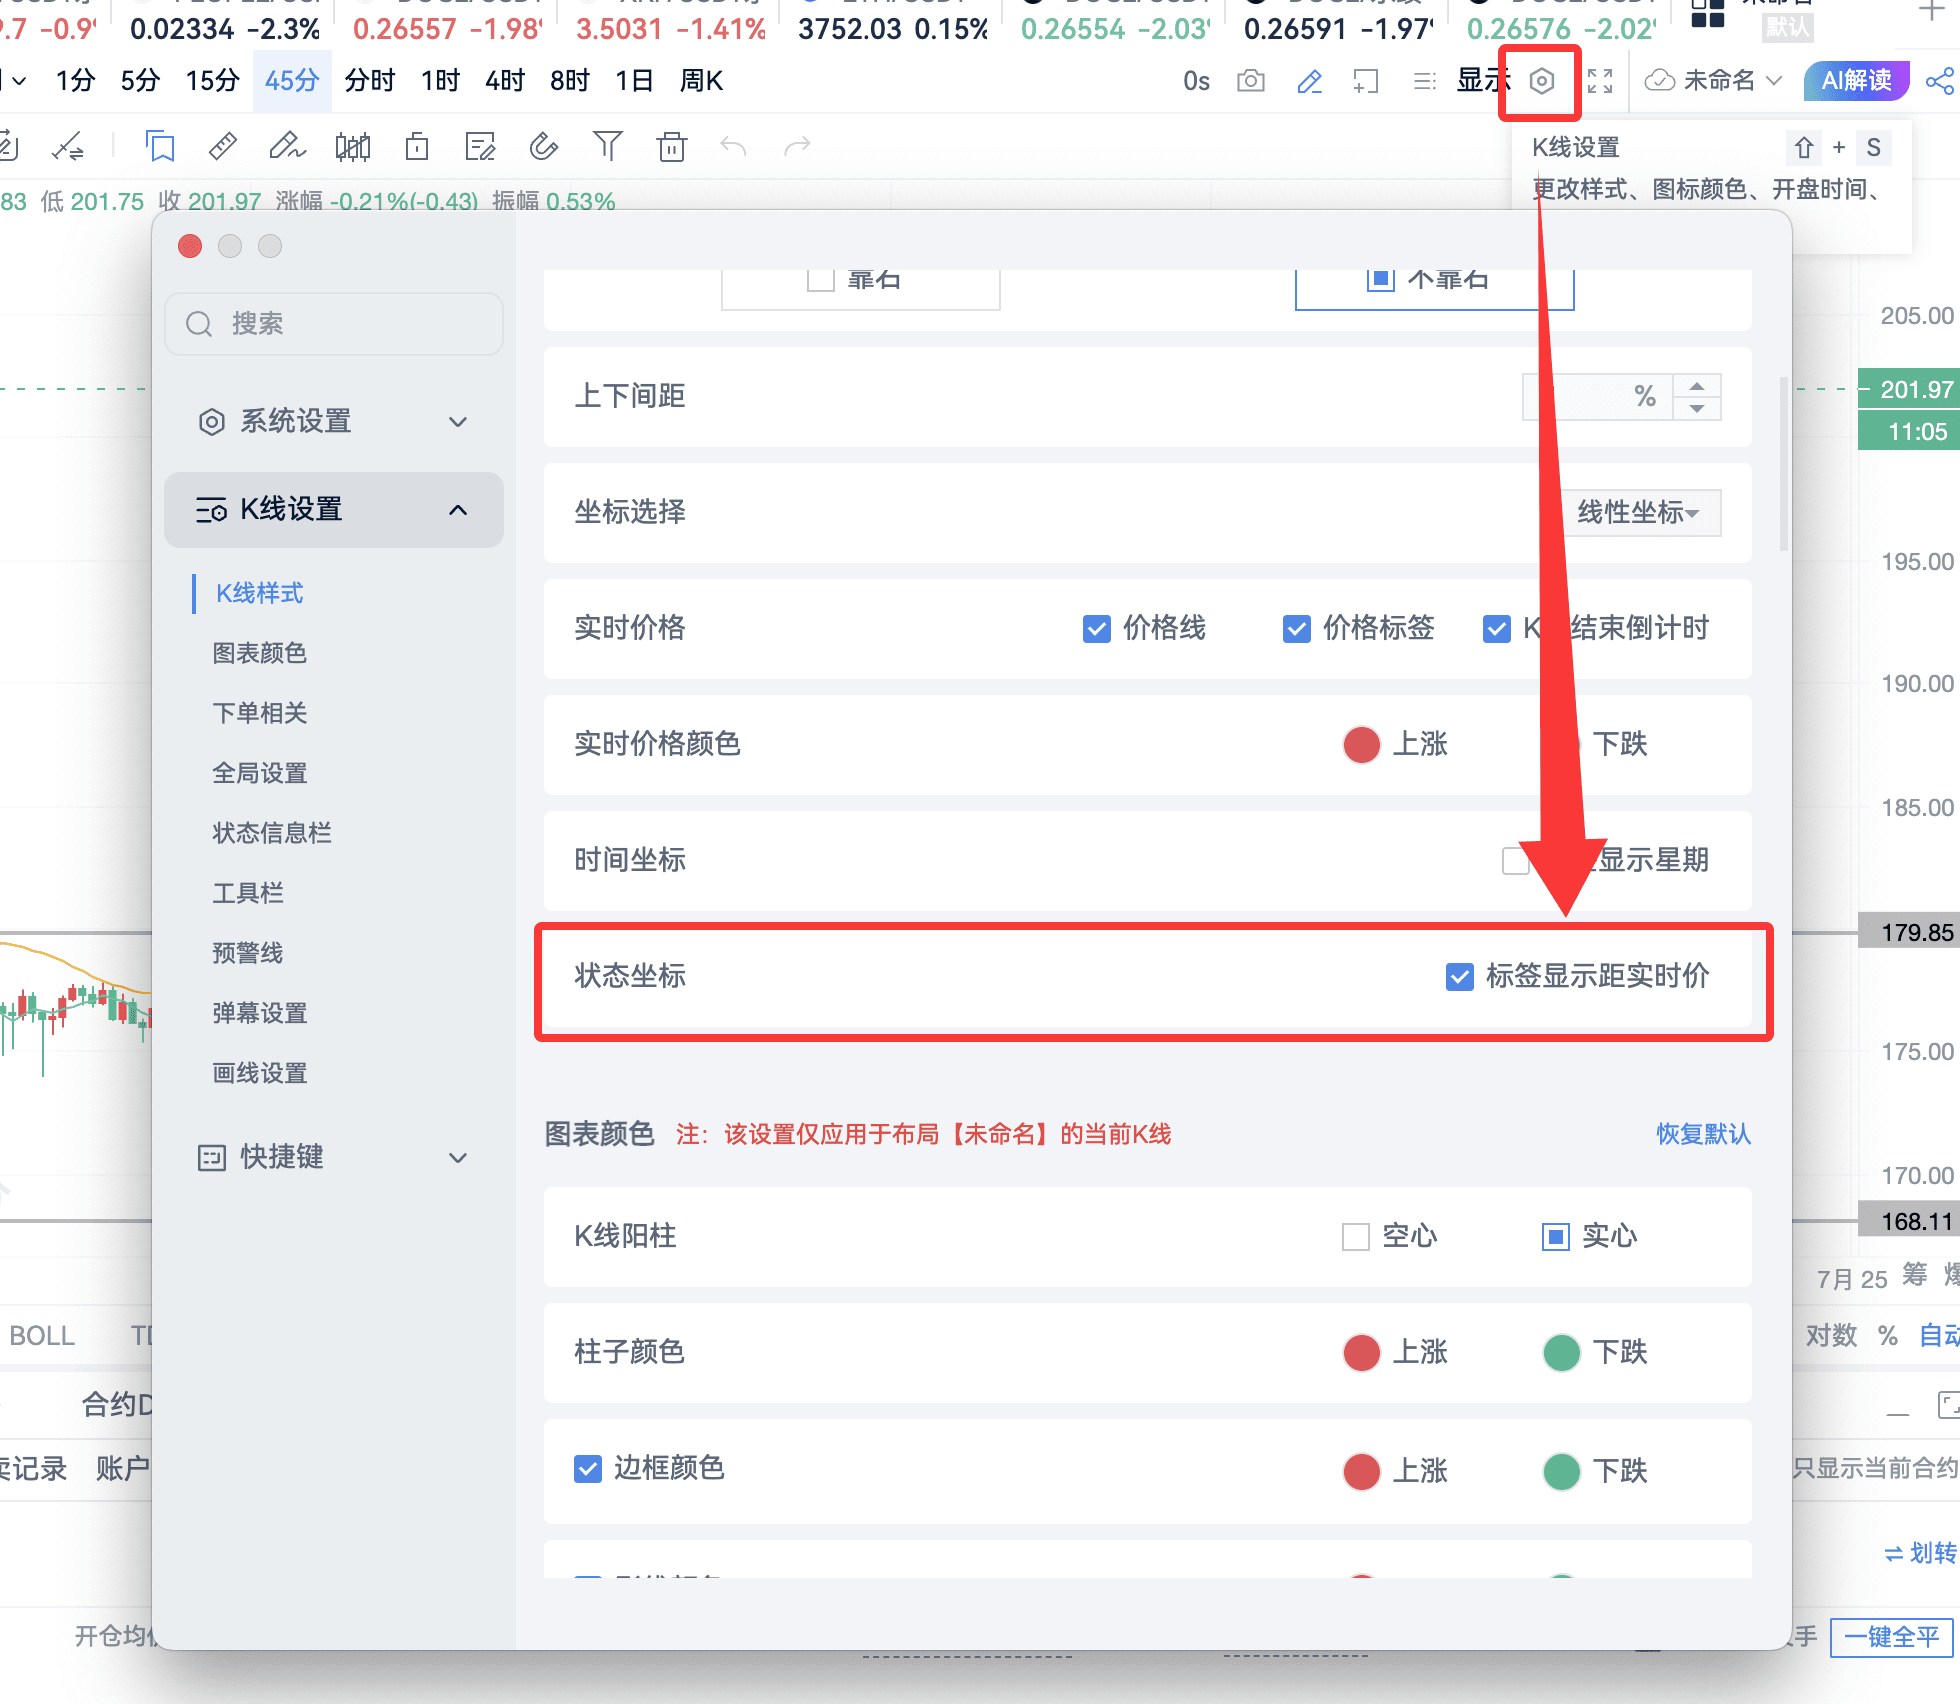Image resolution: width=1960 pixels, height=1704 pixels.
Task: Open the period dropdown chevron left of 1分
Action: (x=19, y=81)
